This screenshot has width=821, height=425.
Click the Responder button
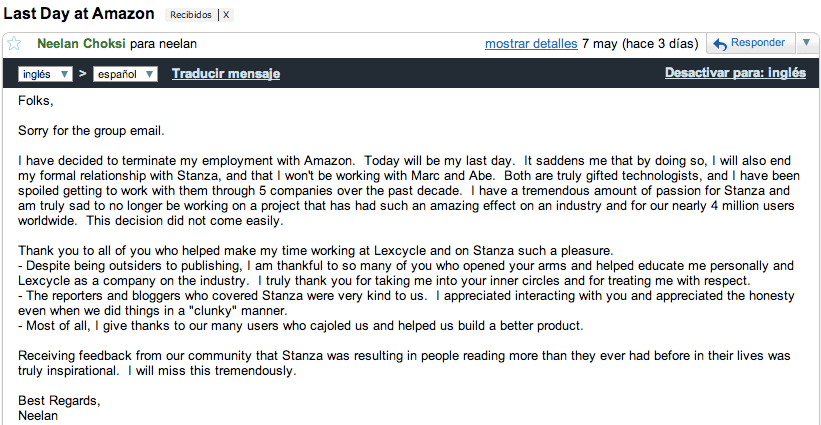[x=750, y=43]
